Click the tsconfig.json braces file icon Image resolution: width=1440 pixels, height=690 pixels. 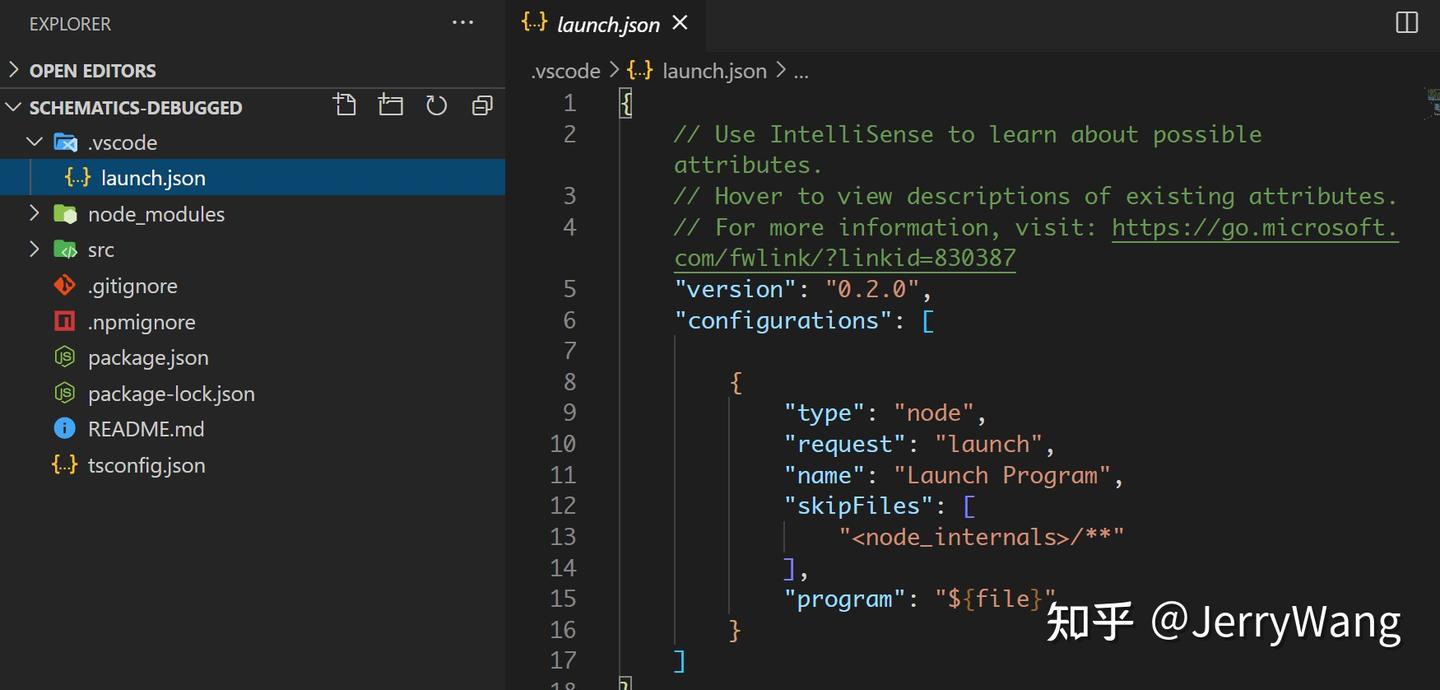(65, 465)
